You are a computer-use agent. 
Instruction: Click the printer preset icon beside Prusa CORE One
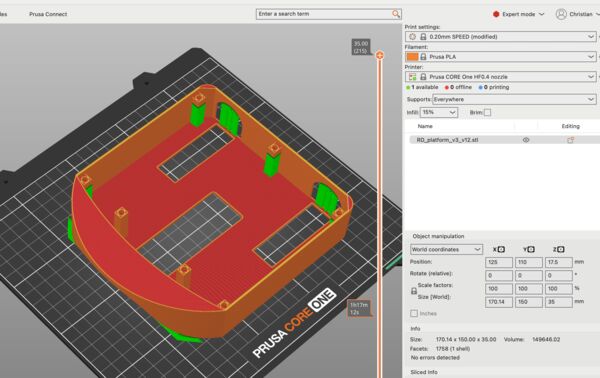tap(412, 77)
